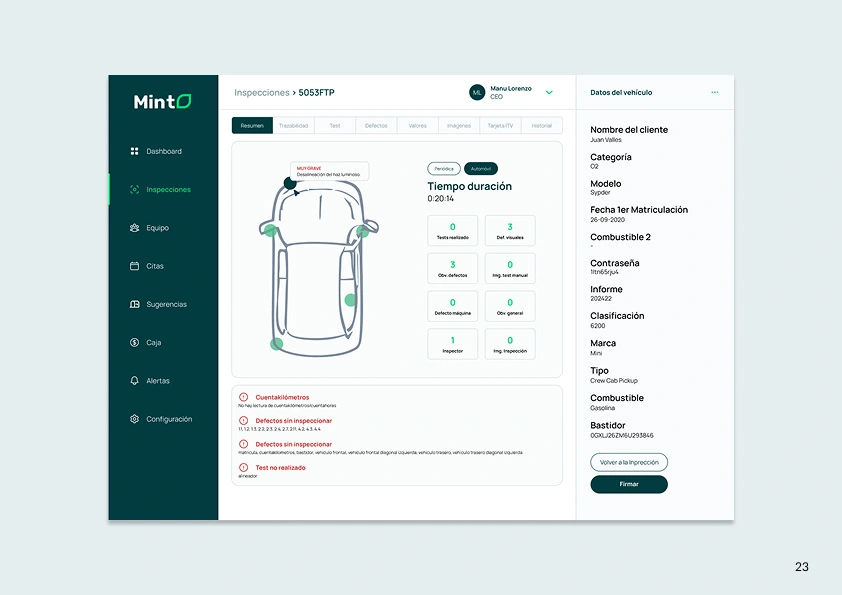This screenshot has height=595, width=842.
Task: Open the Tarjeta ITV tab
Action: click(x=500, y=125)
